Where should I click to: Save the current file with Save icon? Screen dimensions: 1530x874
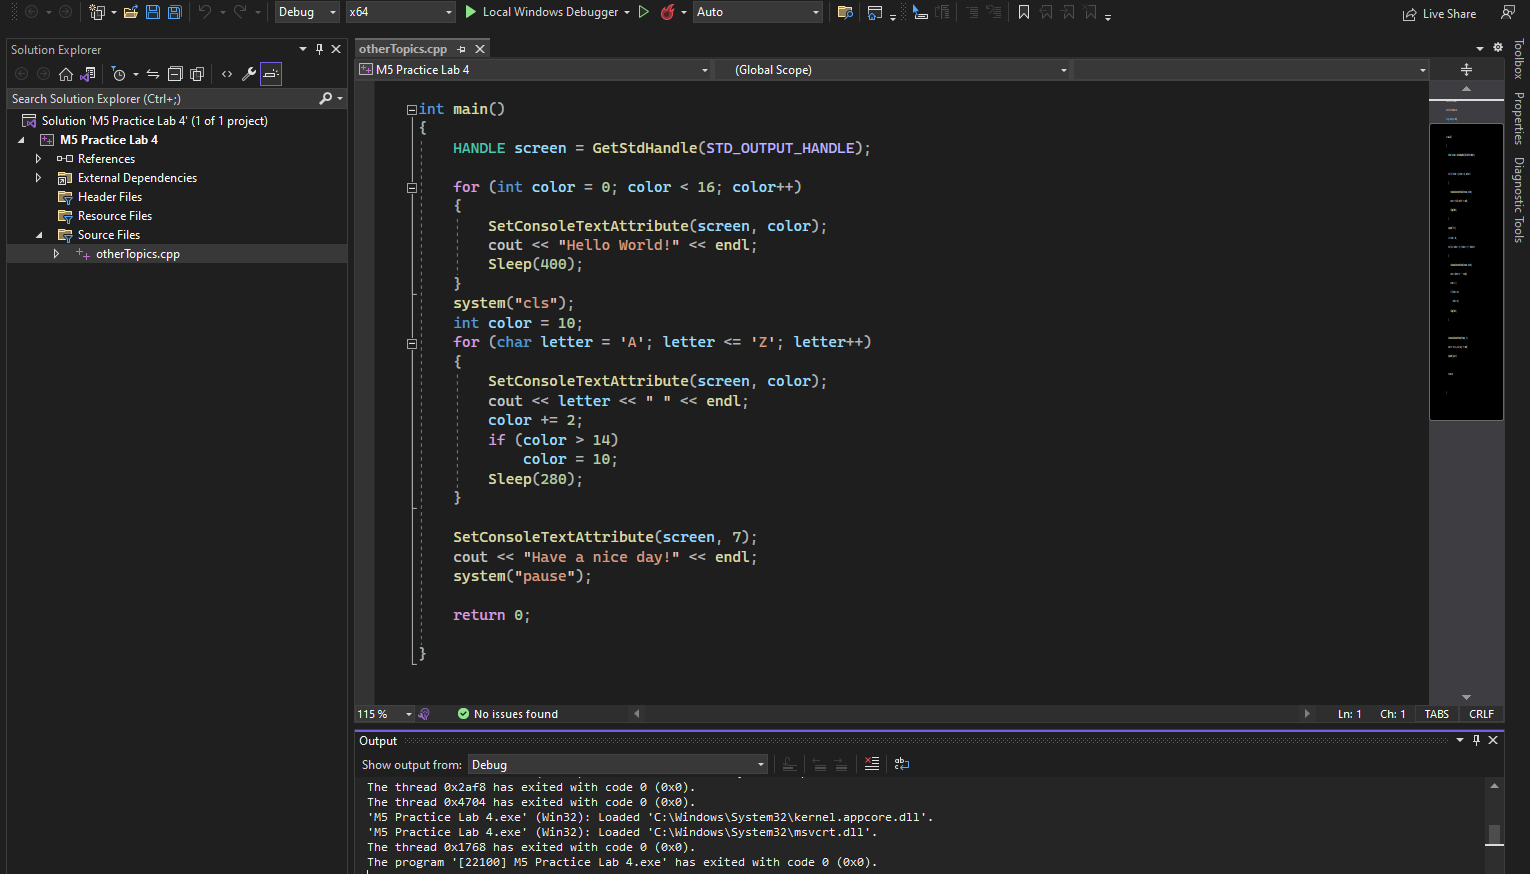click(152, 12)
